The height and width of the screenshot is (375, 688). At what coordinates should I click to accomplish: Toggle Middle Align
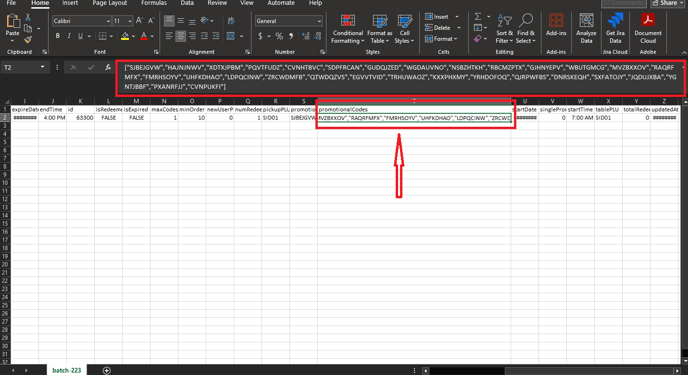tap(181, 21)
